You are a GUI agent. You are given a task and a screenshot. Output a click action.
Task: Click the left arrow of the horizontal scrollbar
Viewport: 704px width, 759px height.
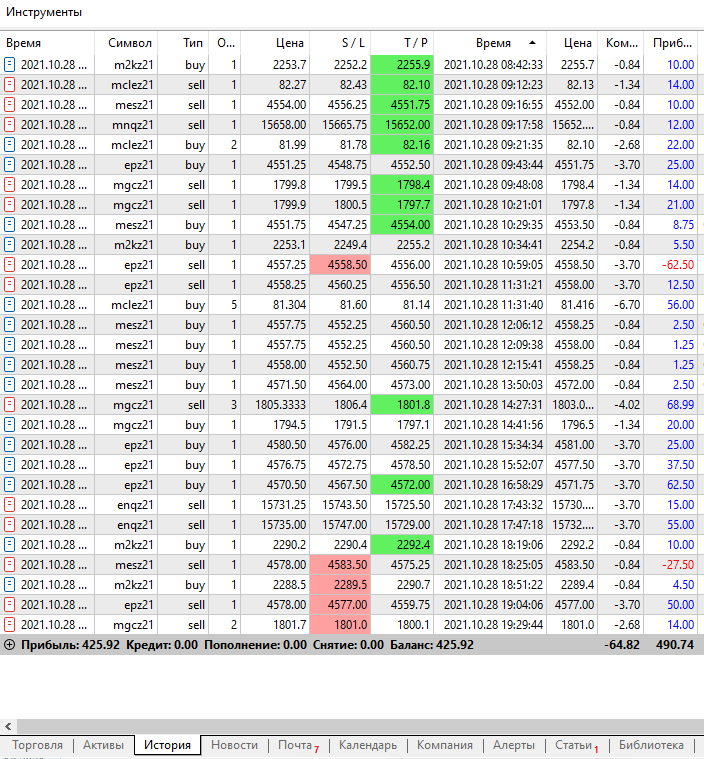click(x=8, y=726)
